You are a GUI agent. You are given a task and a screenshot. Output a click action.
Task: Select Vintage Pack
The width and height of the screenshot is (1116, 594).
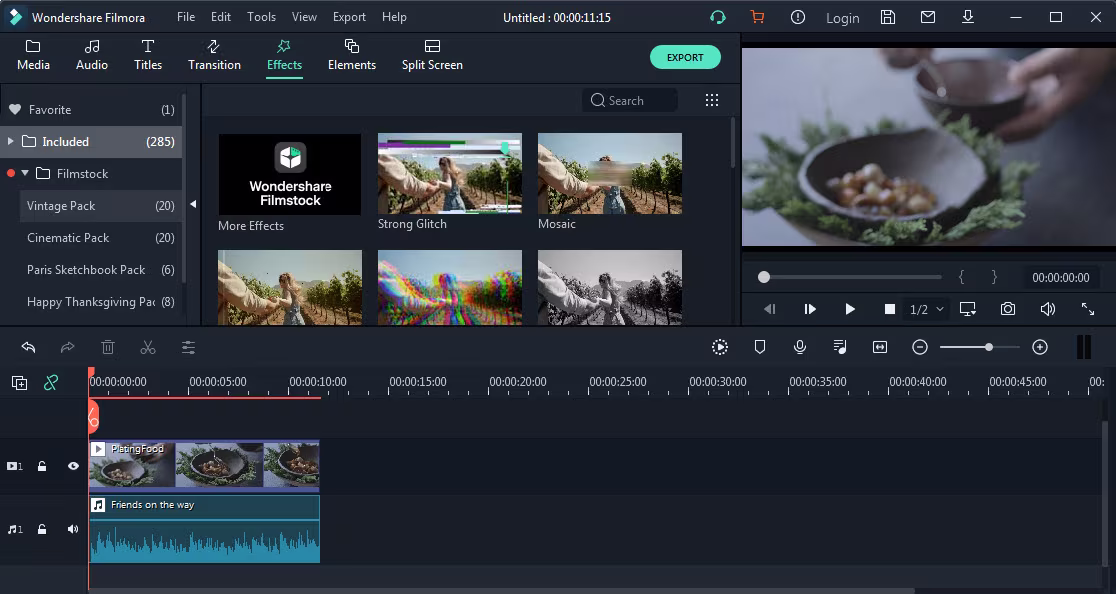100,206
